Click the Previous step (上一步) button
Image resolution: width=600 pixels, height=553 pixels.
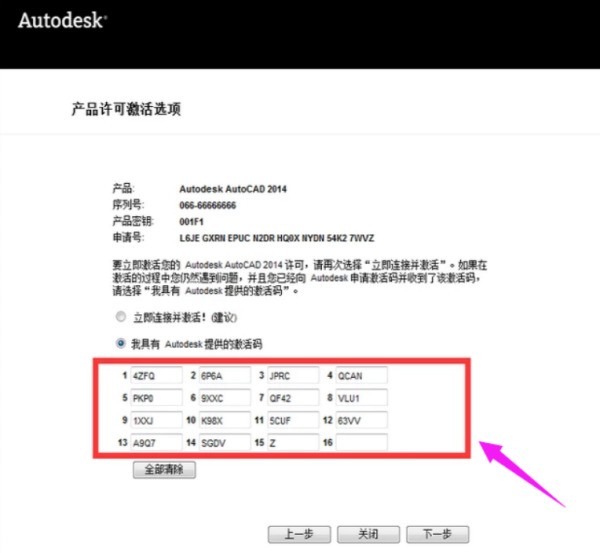coord(299,534)
